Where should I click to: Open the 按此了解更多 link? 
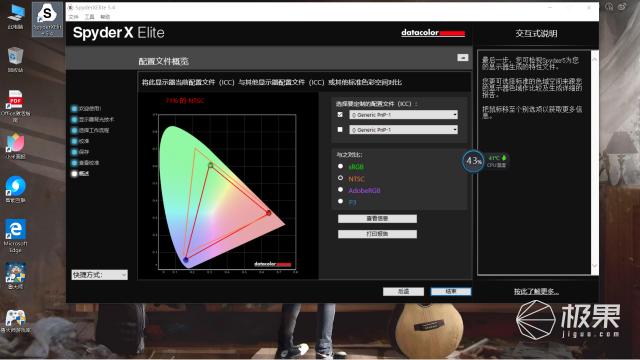(536, 291)
